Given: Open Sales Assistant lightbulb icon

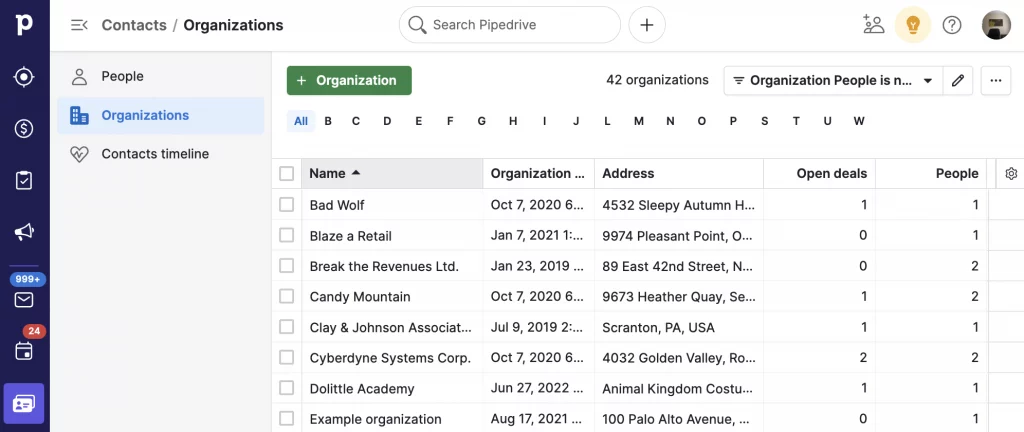Looking at the screenshot, I should click(912, 25).
